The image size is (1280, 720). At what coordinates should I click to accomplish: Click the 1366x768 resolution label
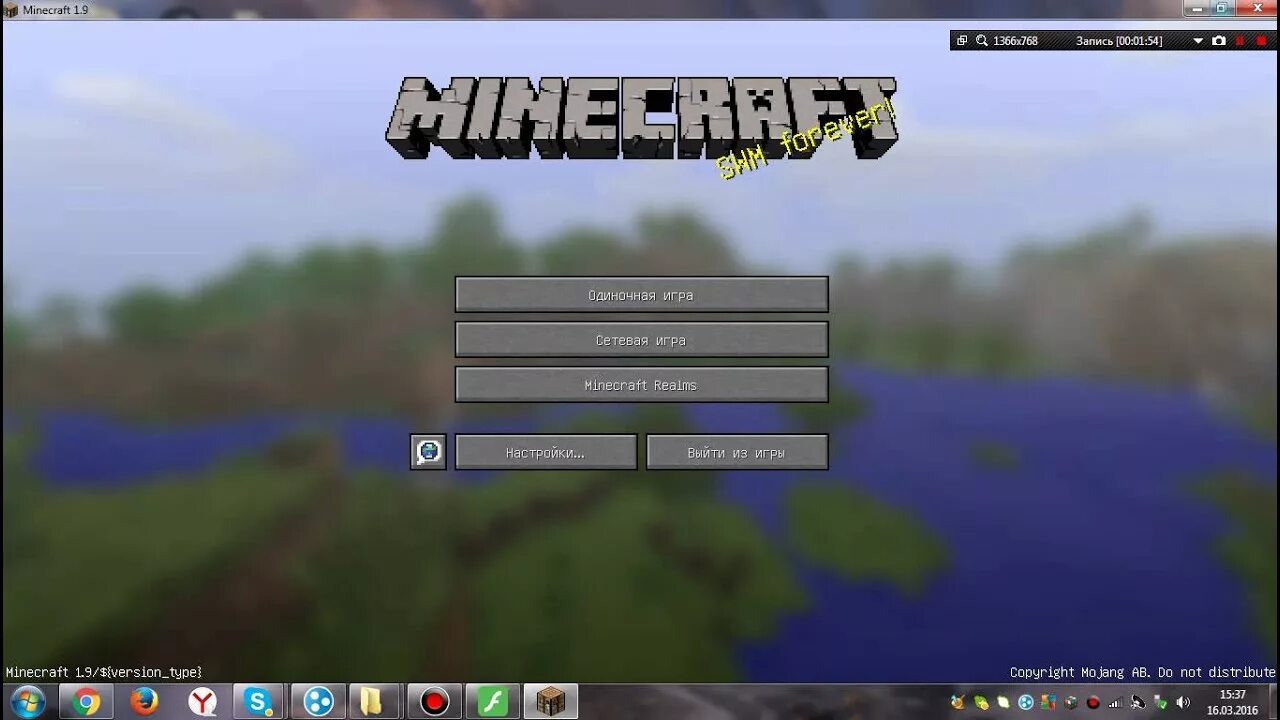pyautogui.click(x=1015, y=41)
